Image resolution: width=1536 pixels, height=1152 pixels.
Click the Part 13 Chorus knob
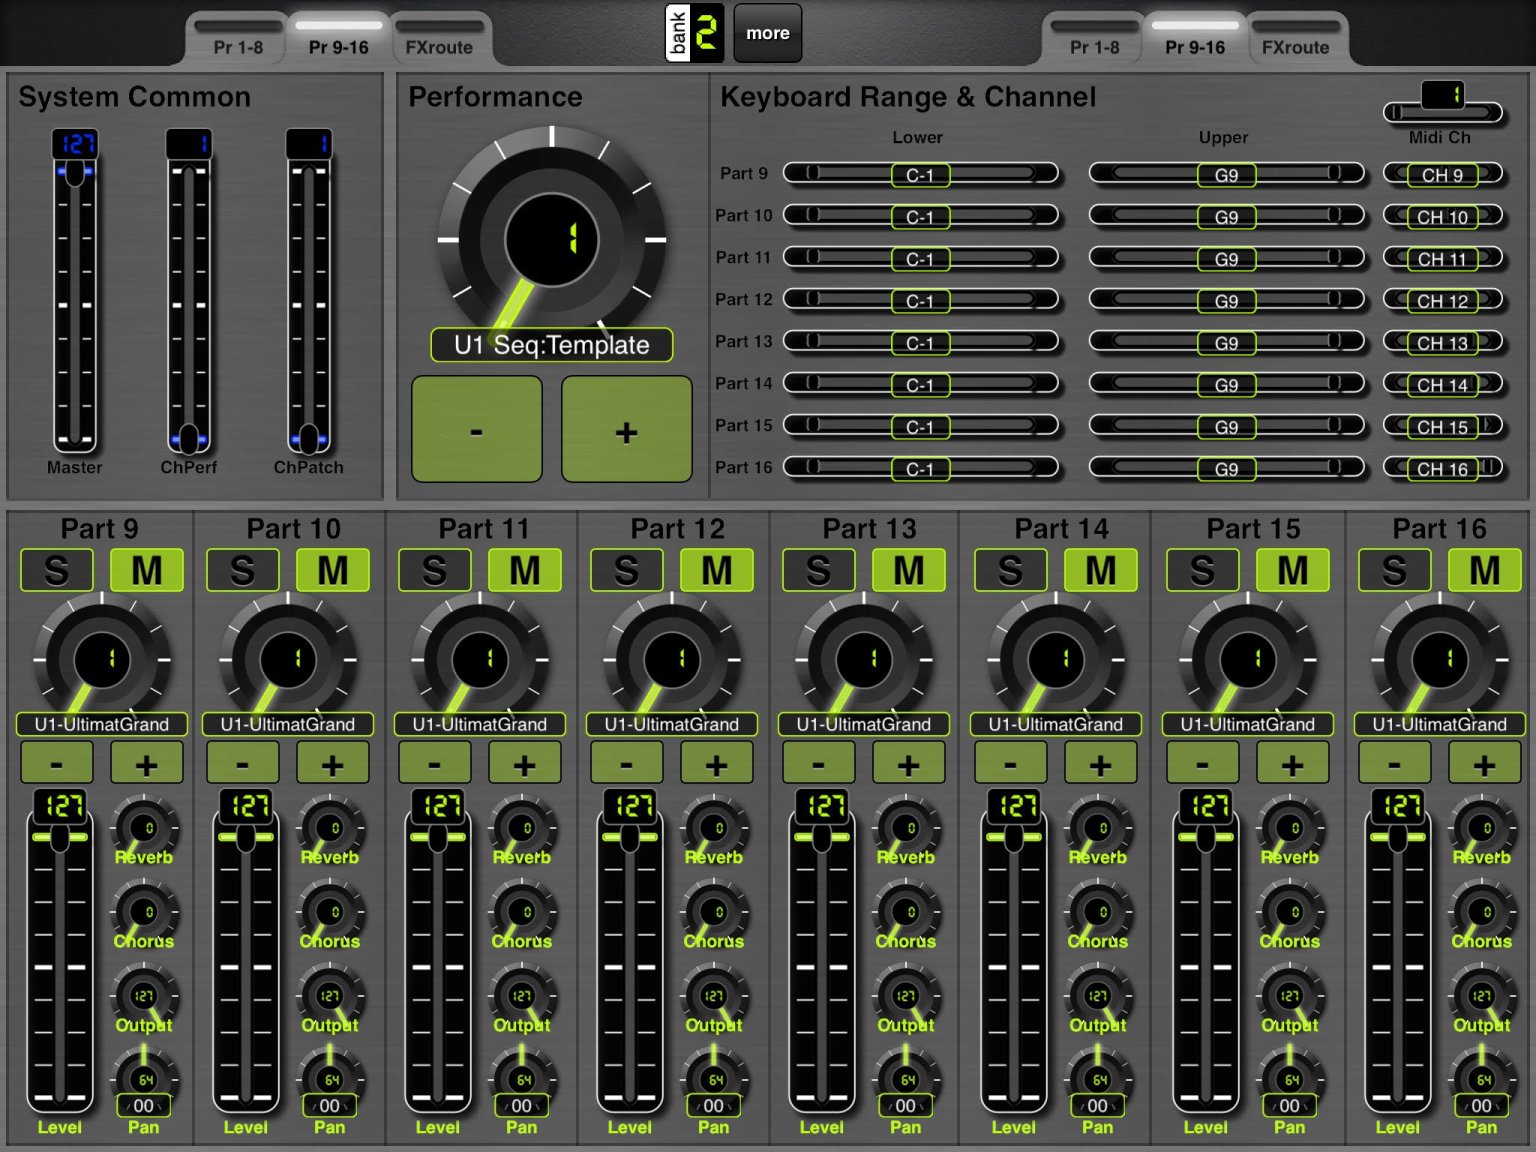click(x=906, y=912)
